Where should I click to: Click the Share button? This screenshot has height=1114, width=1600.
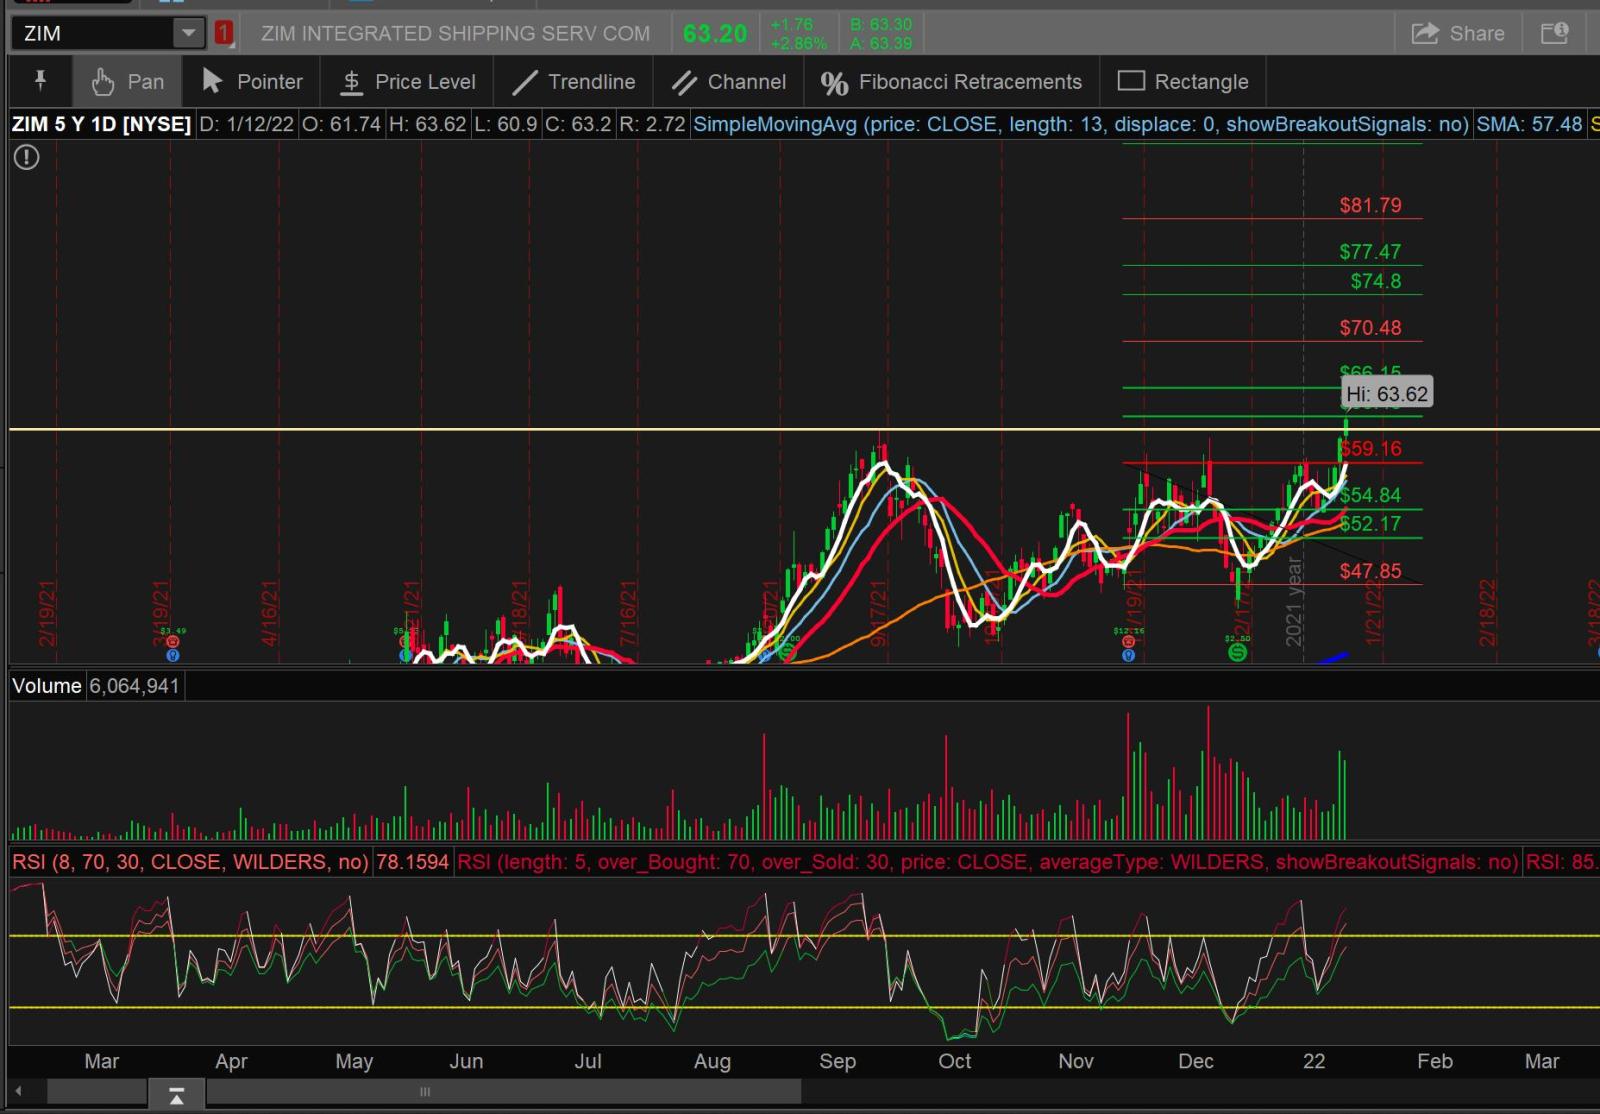point(1458,33)
